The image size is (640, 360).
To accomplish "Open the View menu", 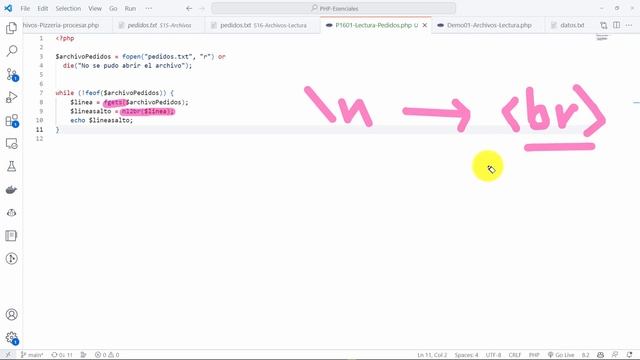I will point(95,8).
